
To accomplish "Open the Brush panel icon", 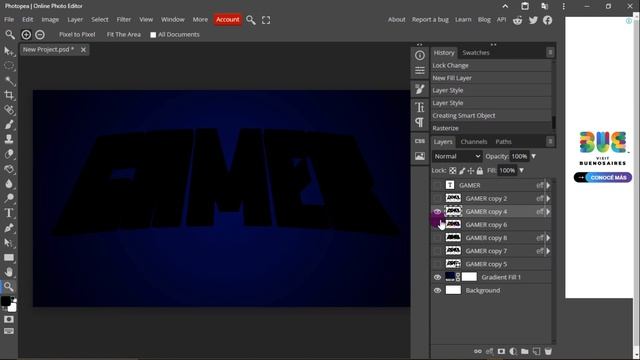I will [420, 89].
